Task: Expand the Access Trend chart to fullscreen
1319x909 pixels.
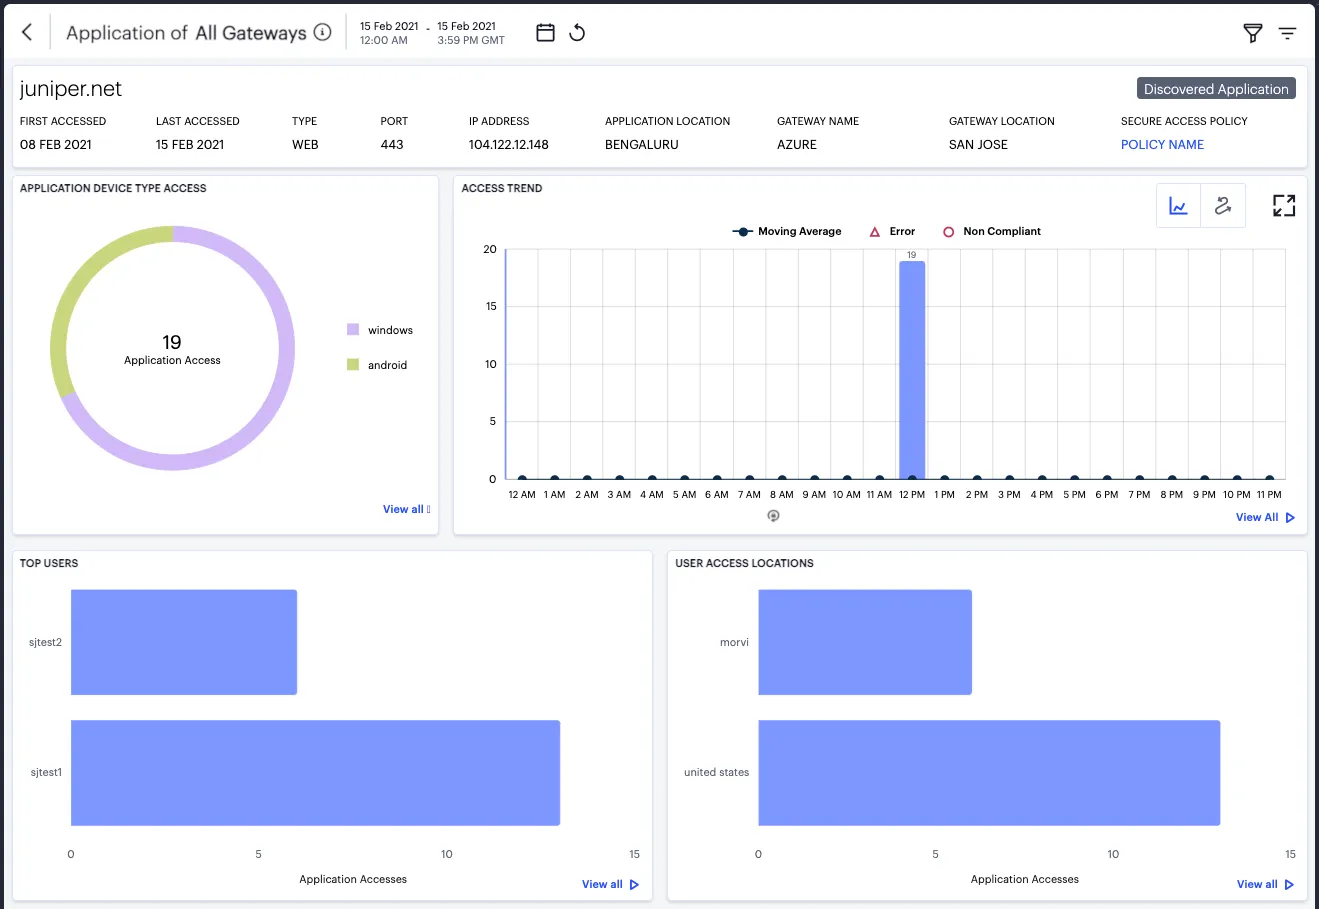Action: pyautogui.click(x=1284, y=206)
